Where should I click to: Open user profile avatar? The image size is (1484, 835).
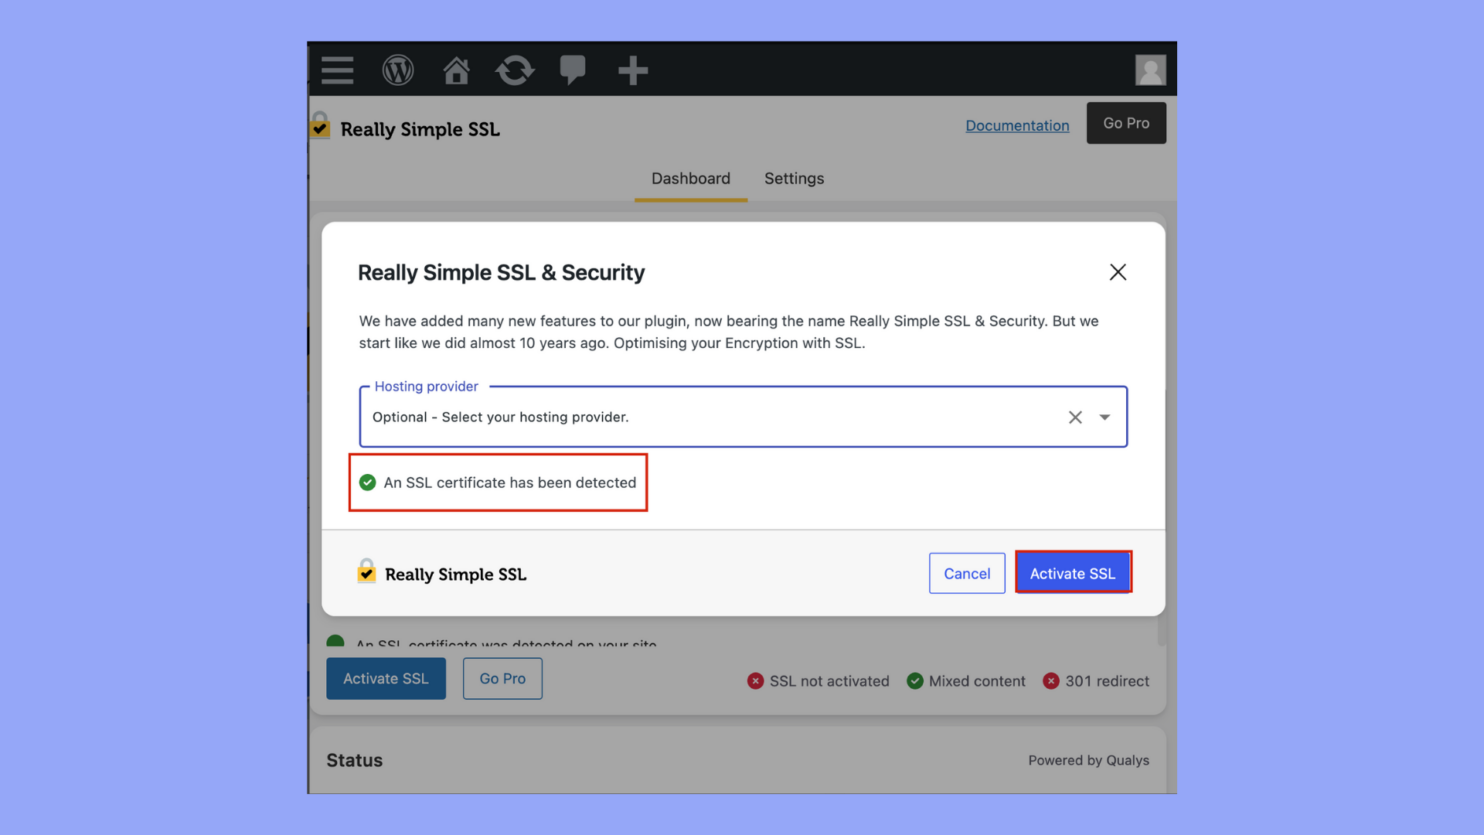tap(1150, 70)
